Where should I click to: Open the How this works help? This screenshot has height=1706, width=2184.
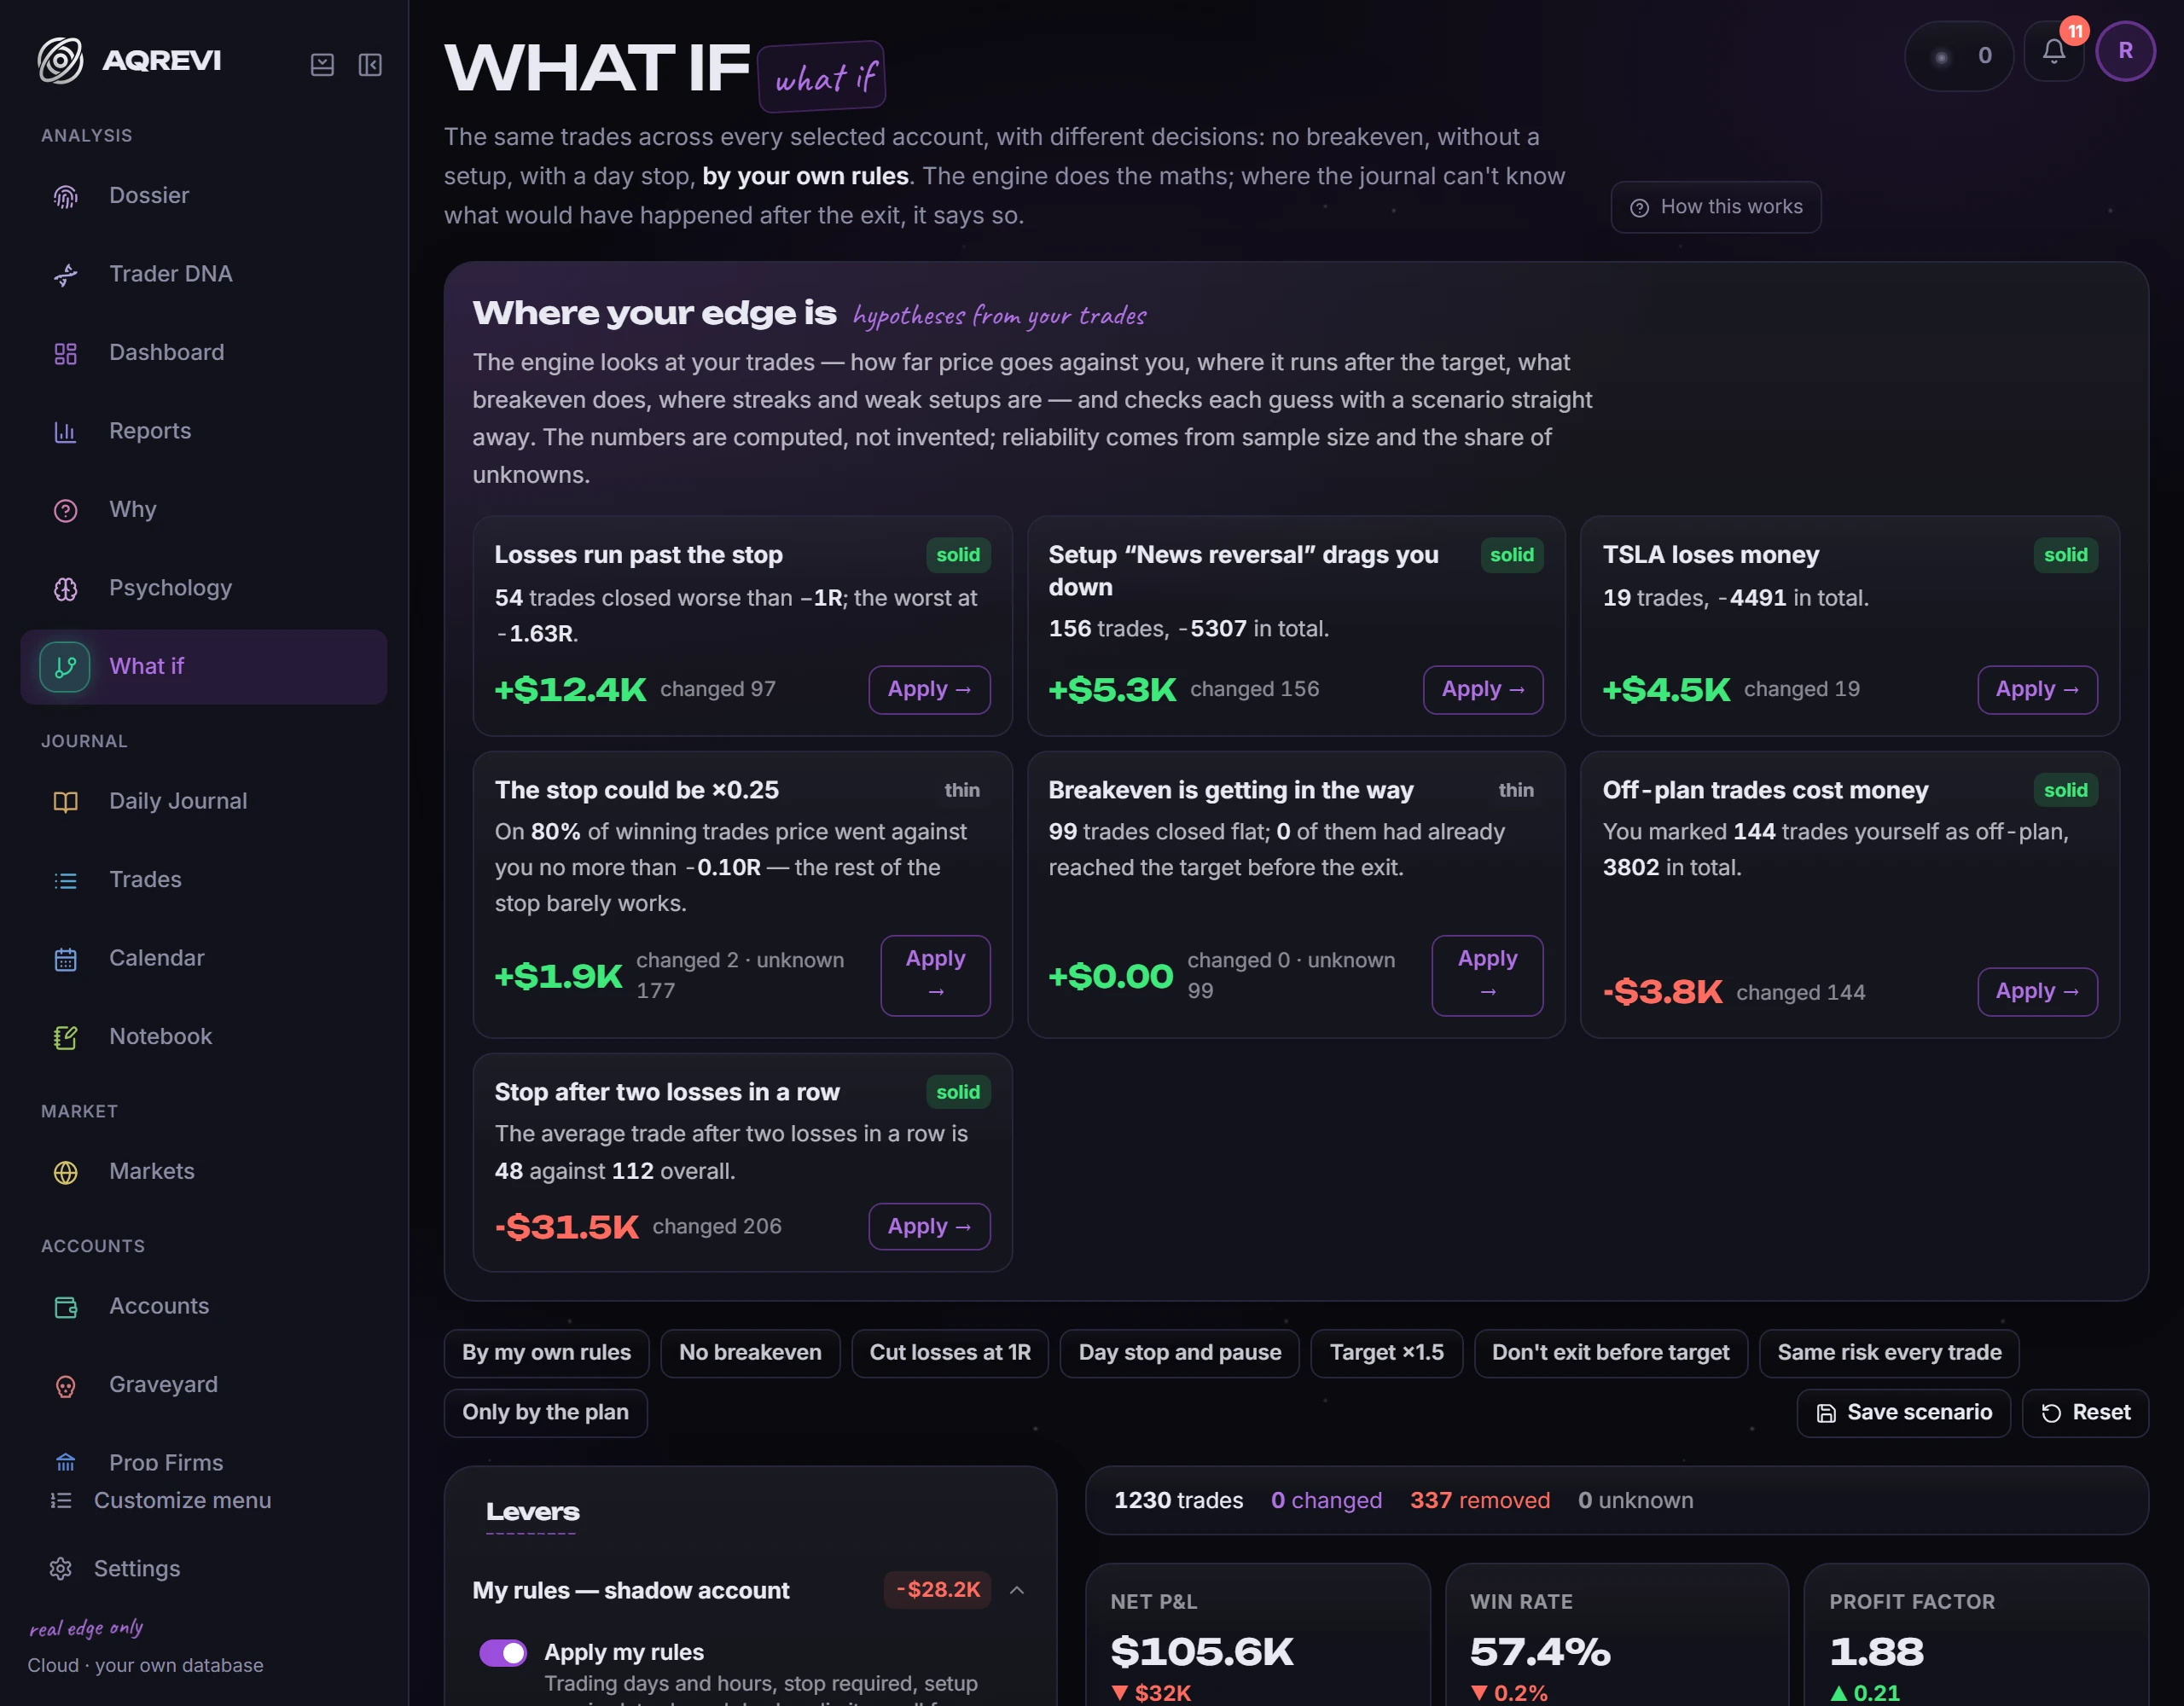tap(1715, 207)
